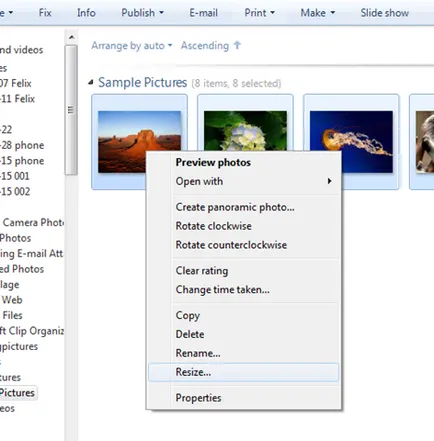Screen dimensions: 434x441
Task: Click the Info toolbar button
Action: pyautogui.click(x=86, y=13)
